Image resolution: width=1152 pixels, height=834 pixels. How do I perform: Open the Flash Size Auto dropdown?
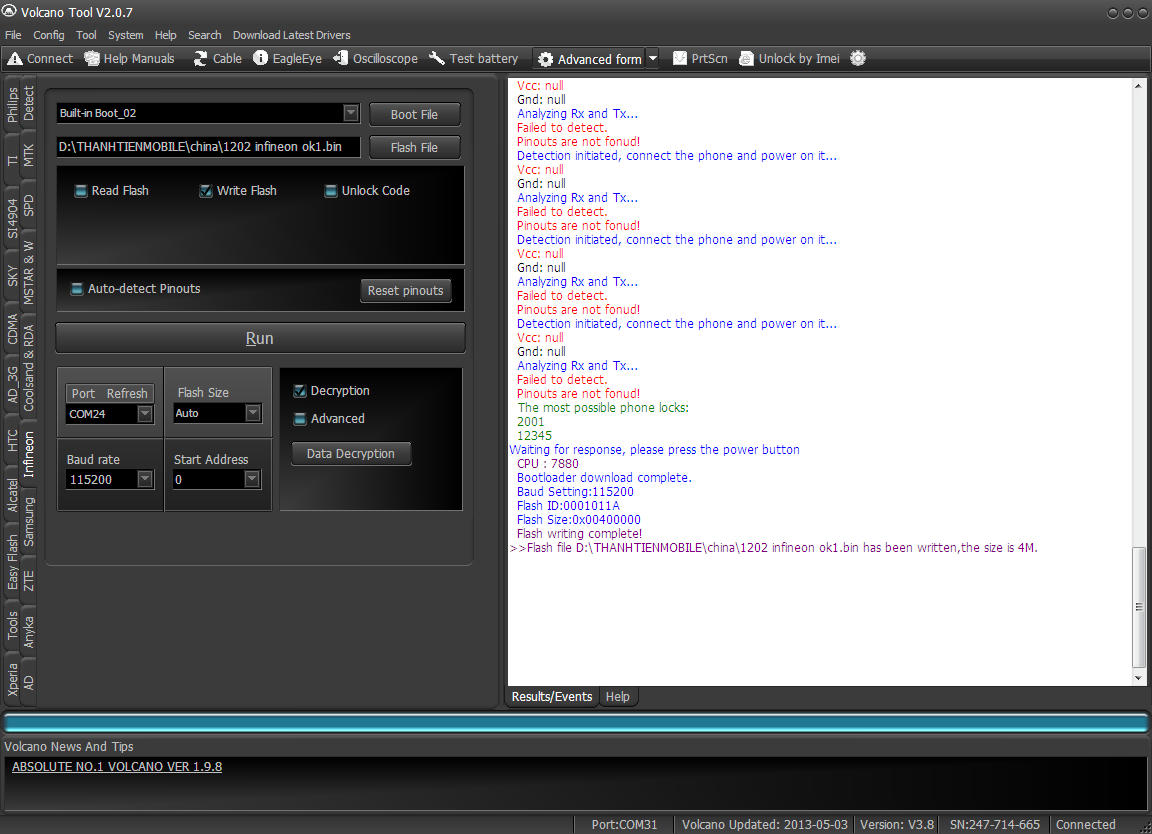(253, 413)
